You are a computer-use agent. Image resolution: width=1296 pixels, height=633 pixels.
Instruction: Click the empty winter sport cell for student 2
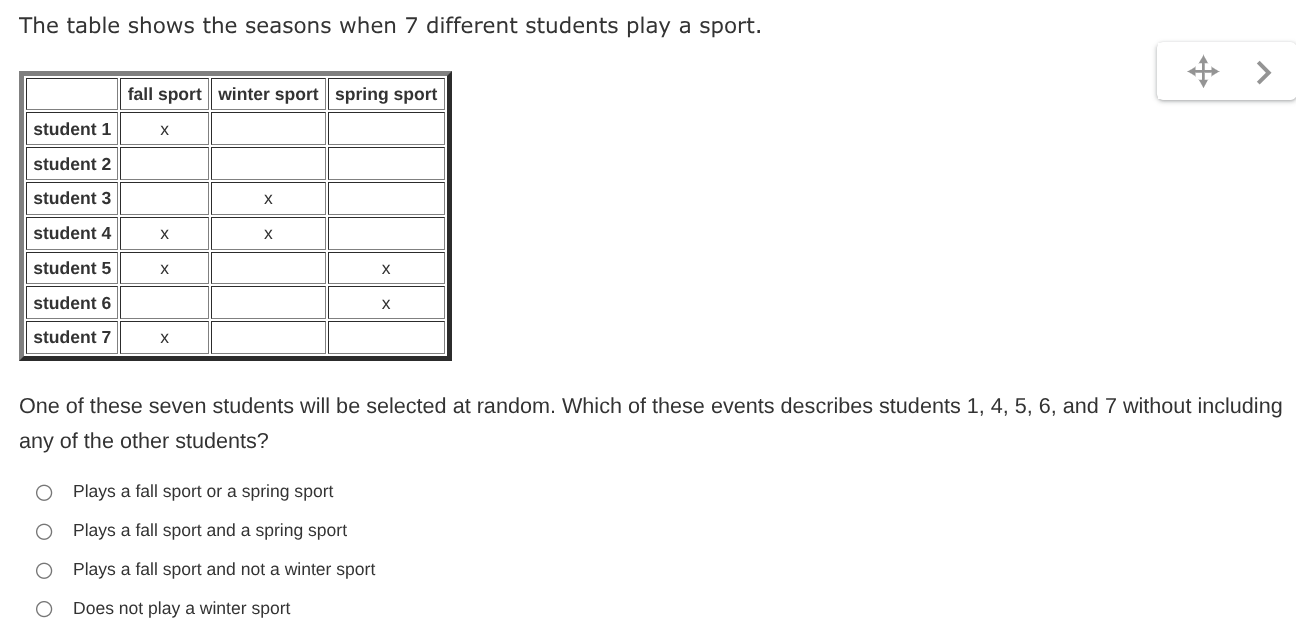coord(267,164)
